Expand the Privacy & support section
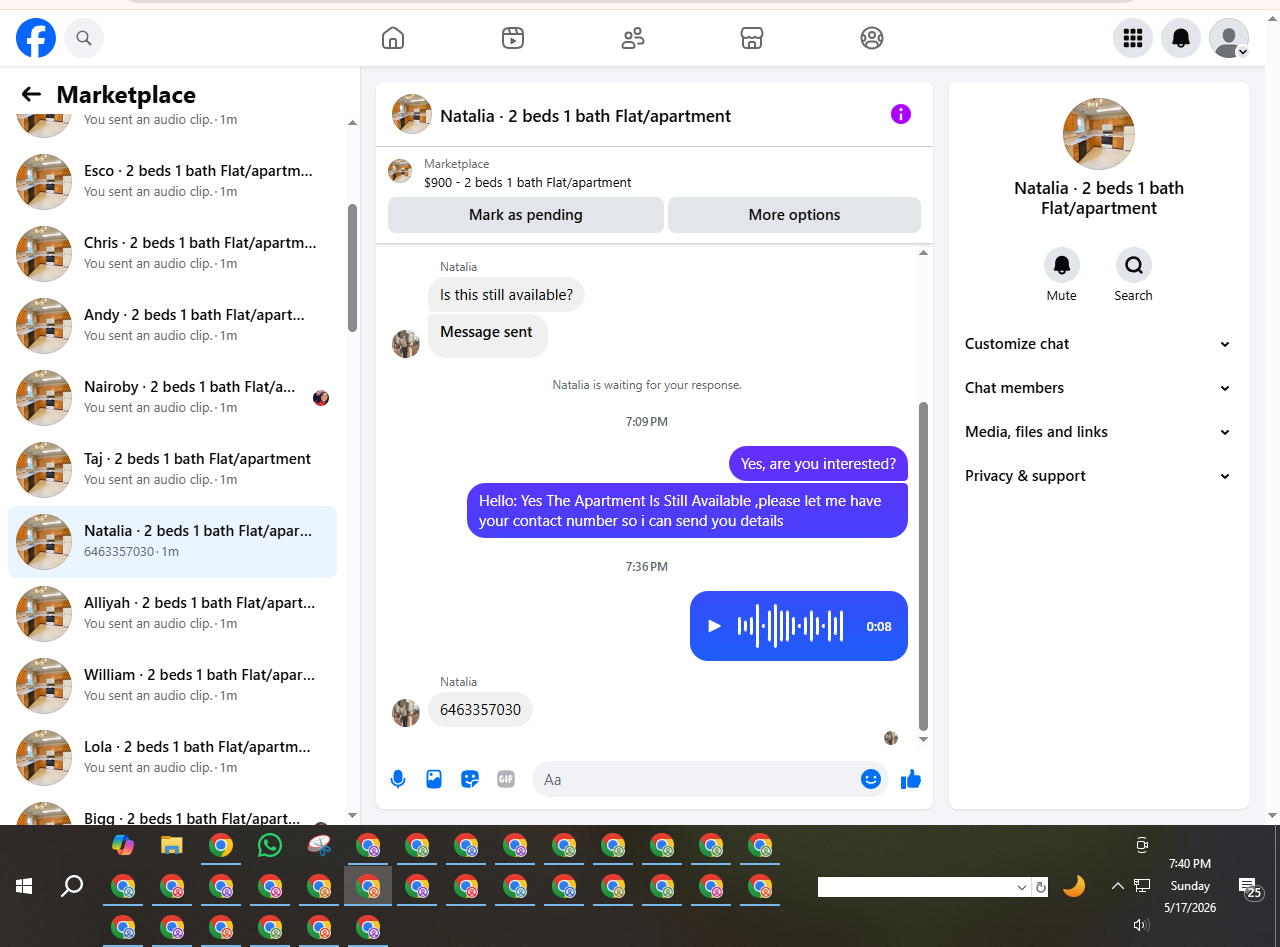Viewport: 1280px width, 947px height. tap(1098, 476)
